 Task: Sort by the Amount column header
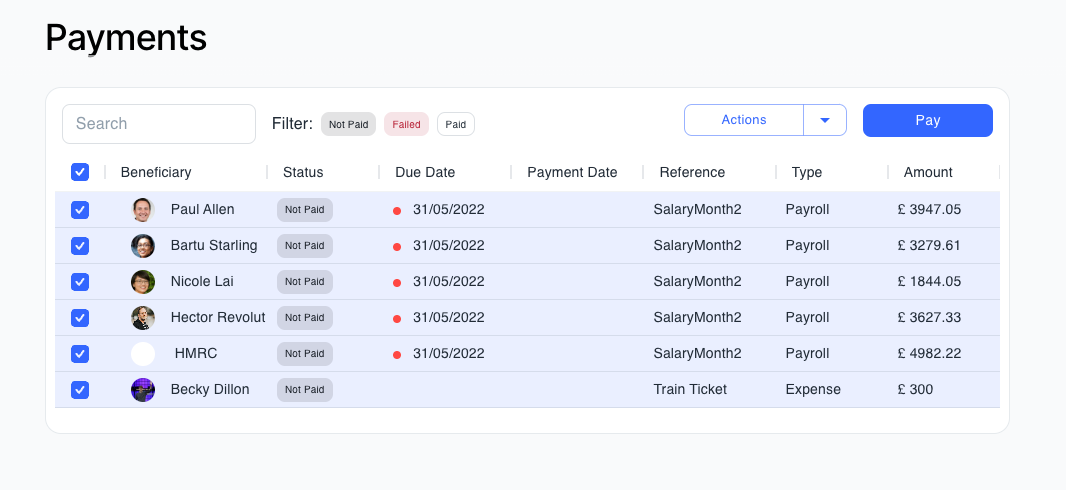[928, 172]
